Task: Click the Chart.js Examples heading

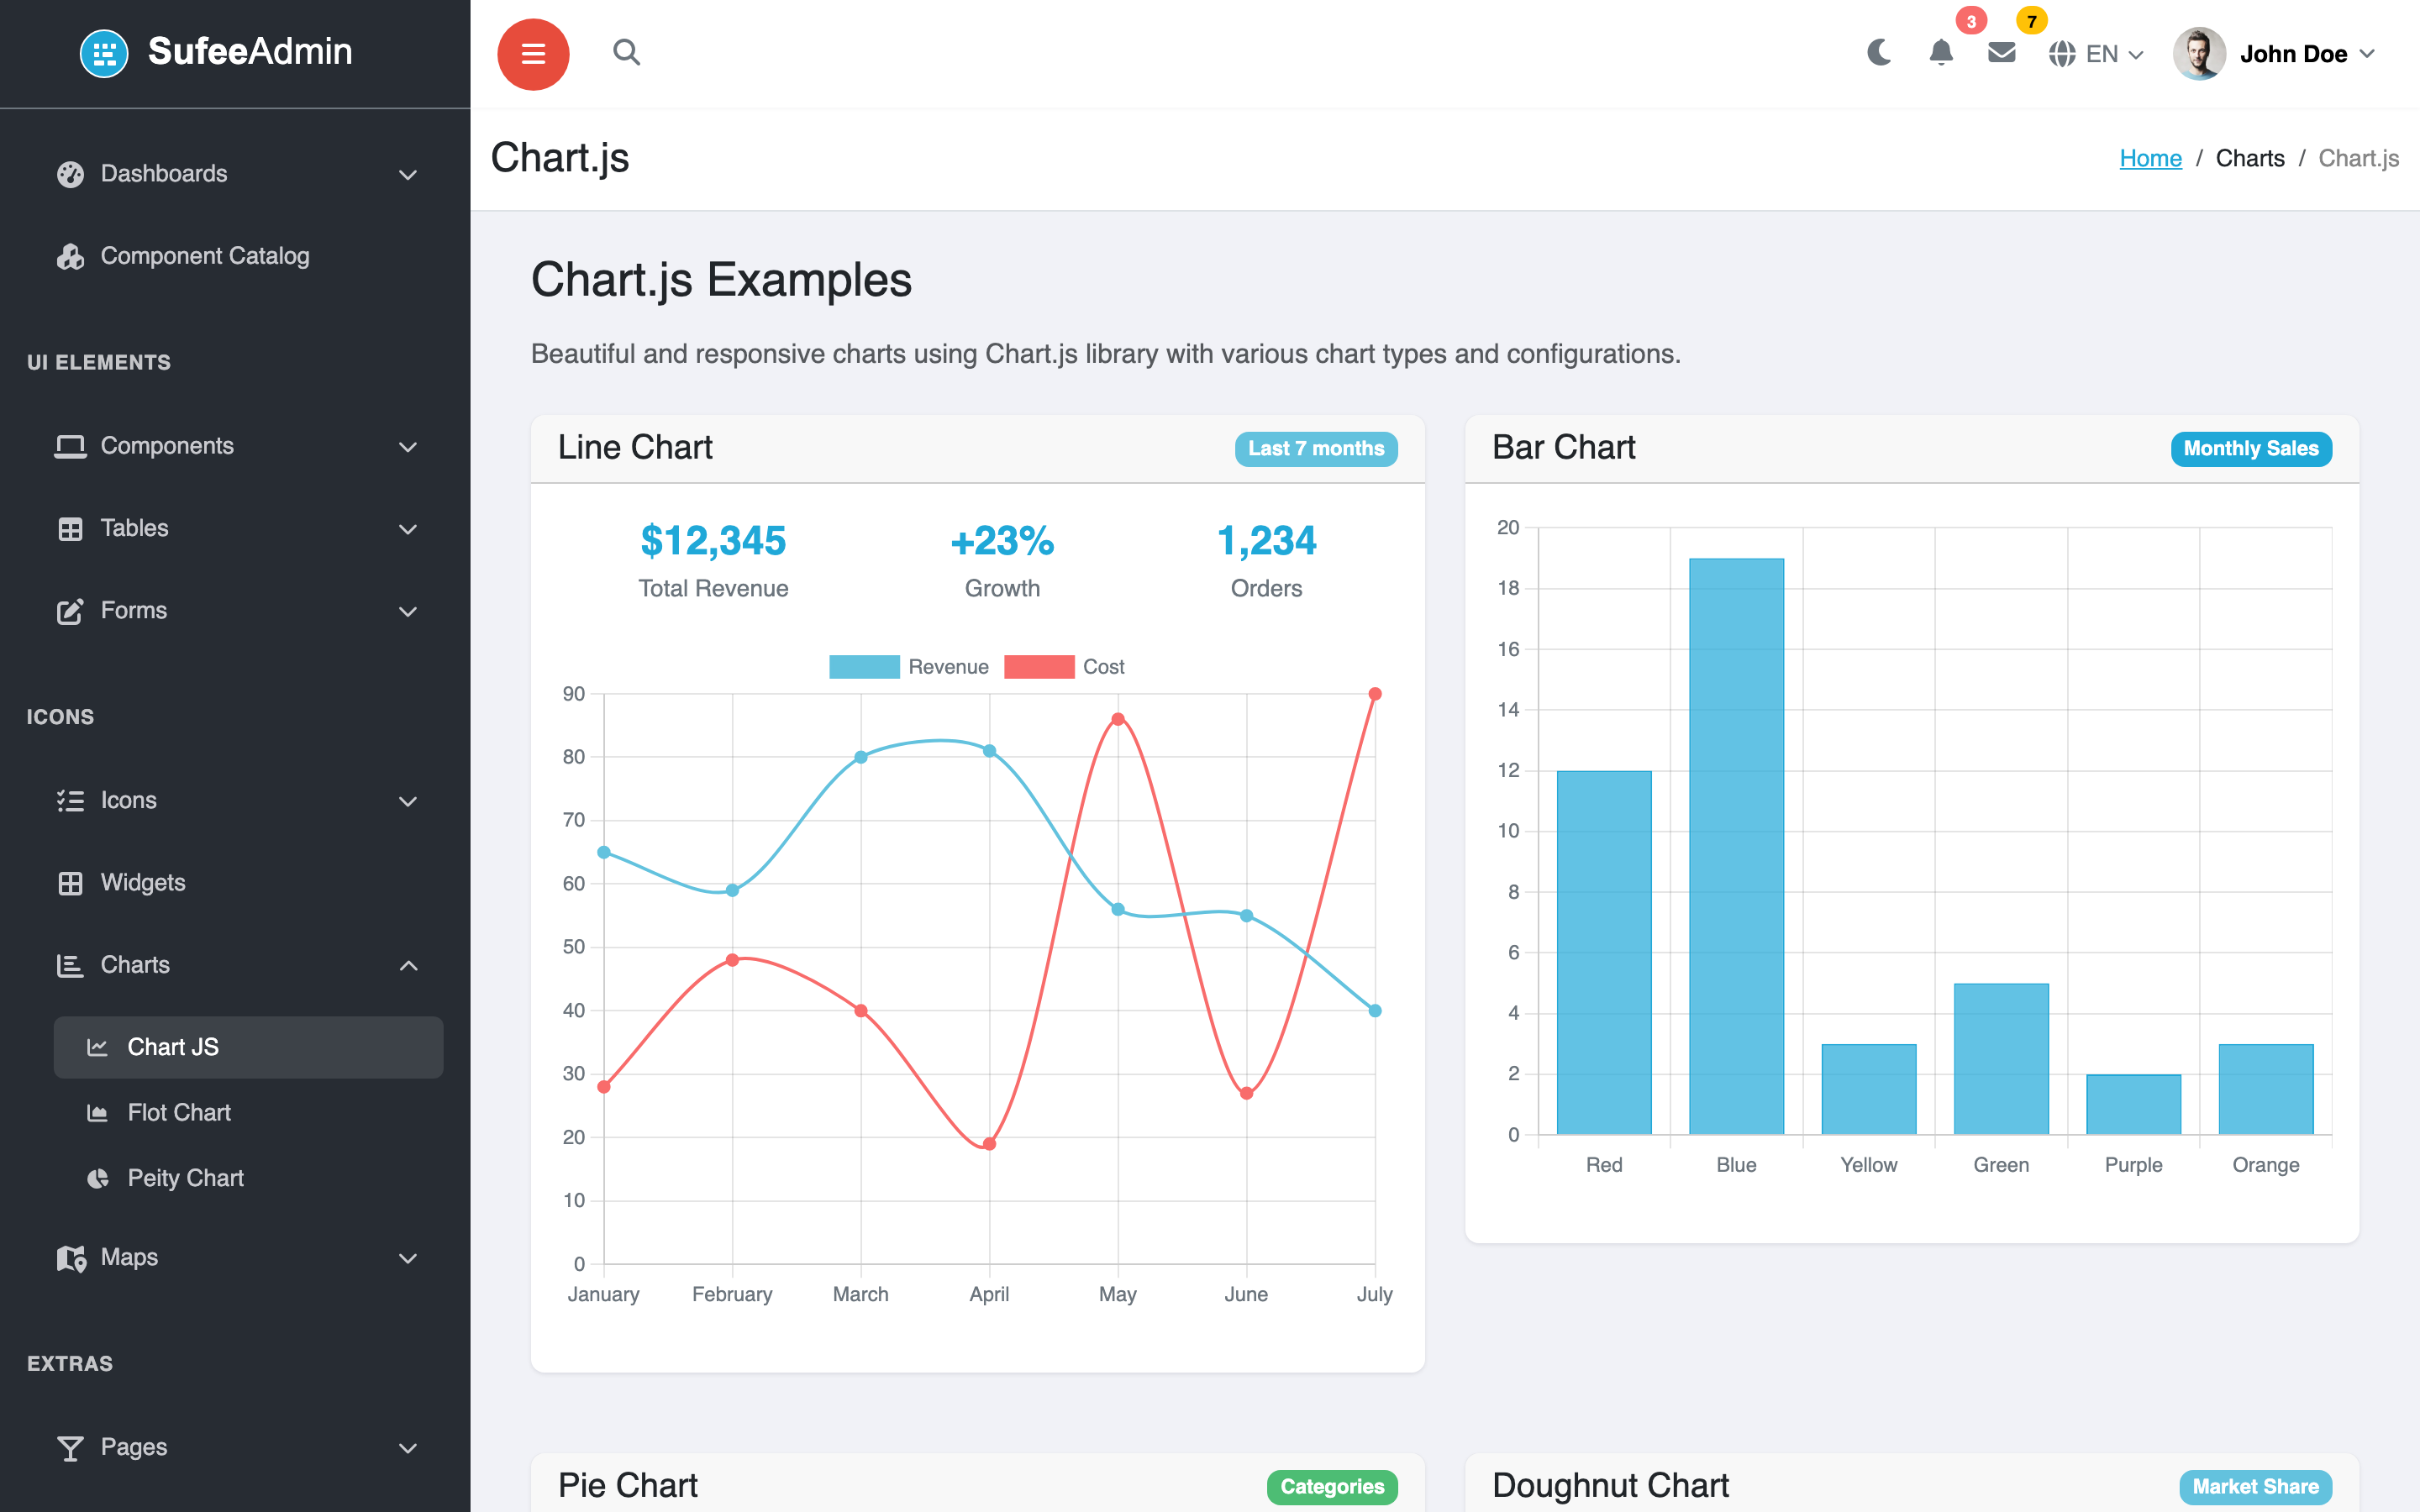Action: click(x=721, y=280)
